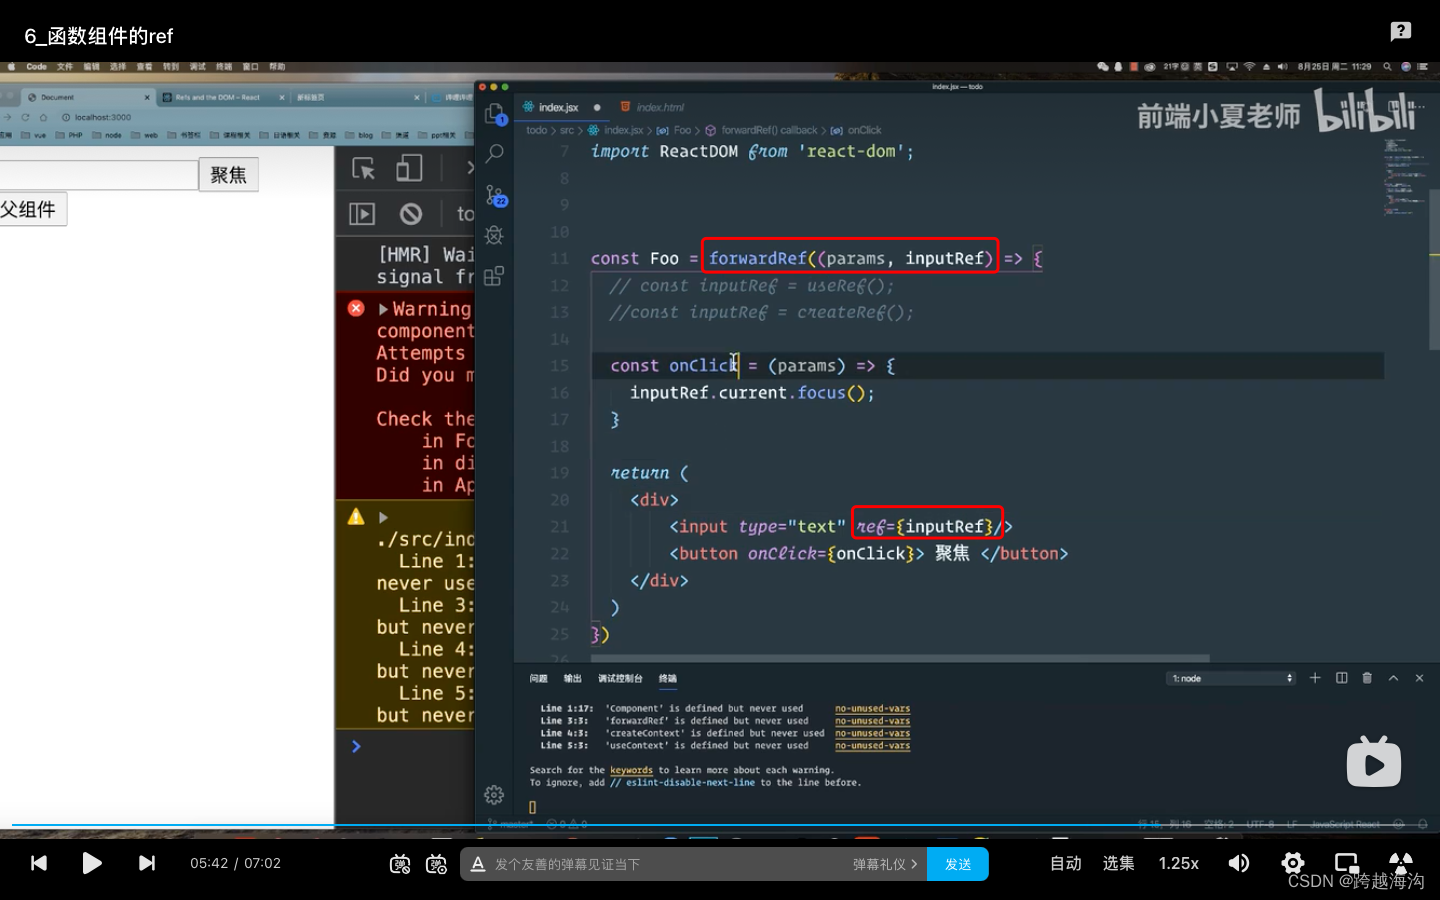The height and width of the screenshot is (900, 1440).
Task: Open macOS Wi-Fi menu icon
Action: [1249, 67]
